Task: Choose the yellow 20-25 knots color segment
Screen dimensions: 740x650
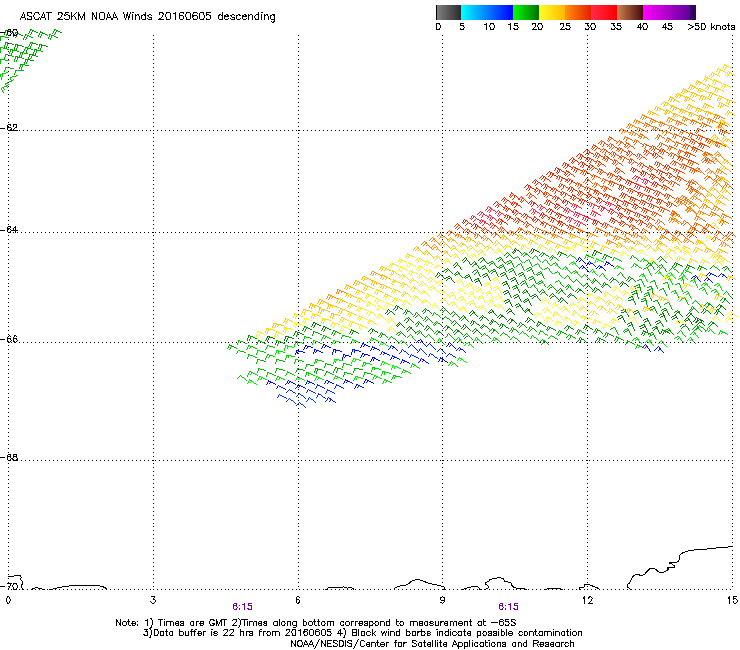Action: coord(552,12)
